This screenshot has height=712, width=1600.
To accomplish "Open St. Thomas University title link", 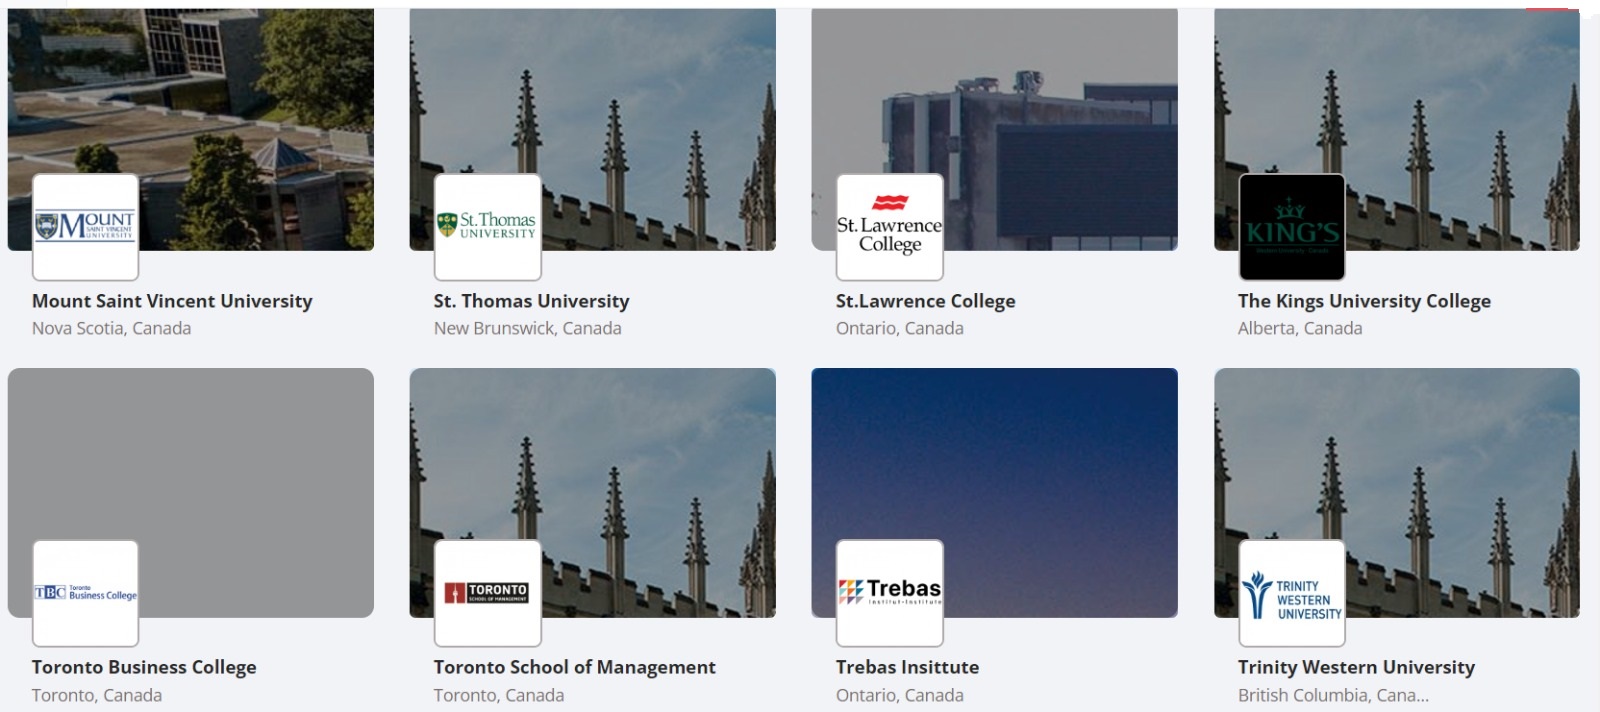I will coord(532,301).
